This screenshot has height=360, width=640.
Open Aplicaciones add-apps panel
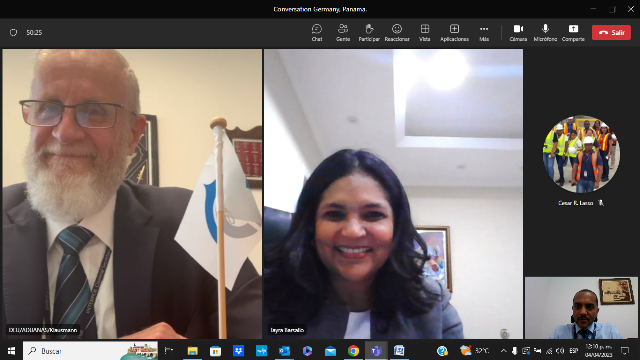[x=454, y=33]
